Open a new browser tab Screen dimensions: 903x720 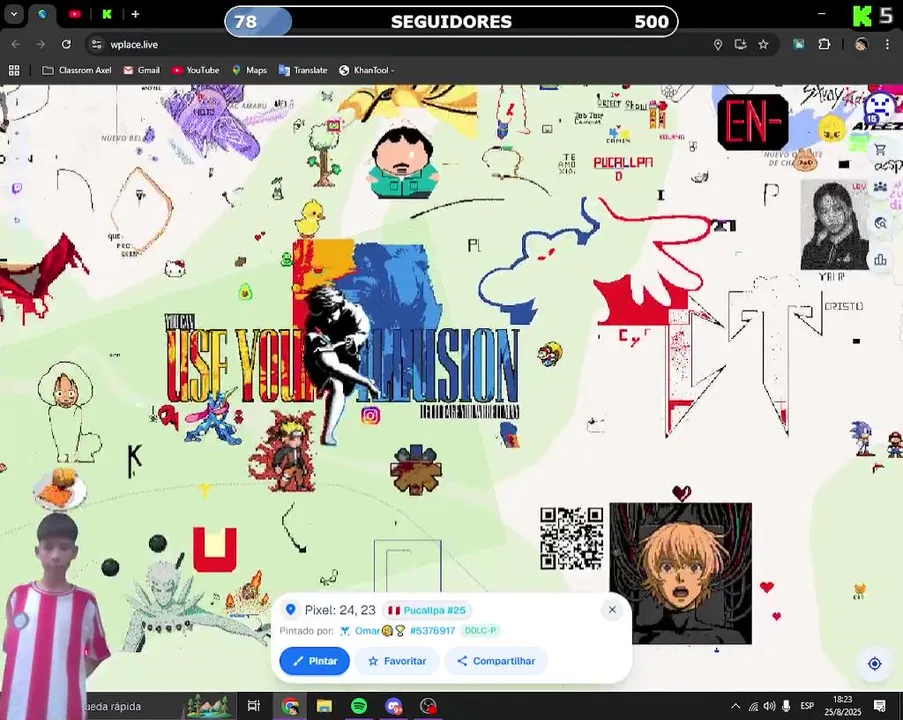(135, 14)
